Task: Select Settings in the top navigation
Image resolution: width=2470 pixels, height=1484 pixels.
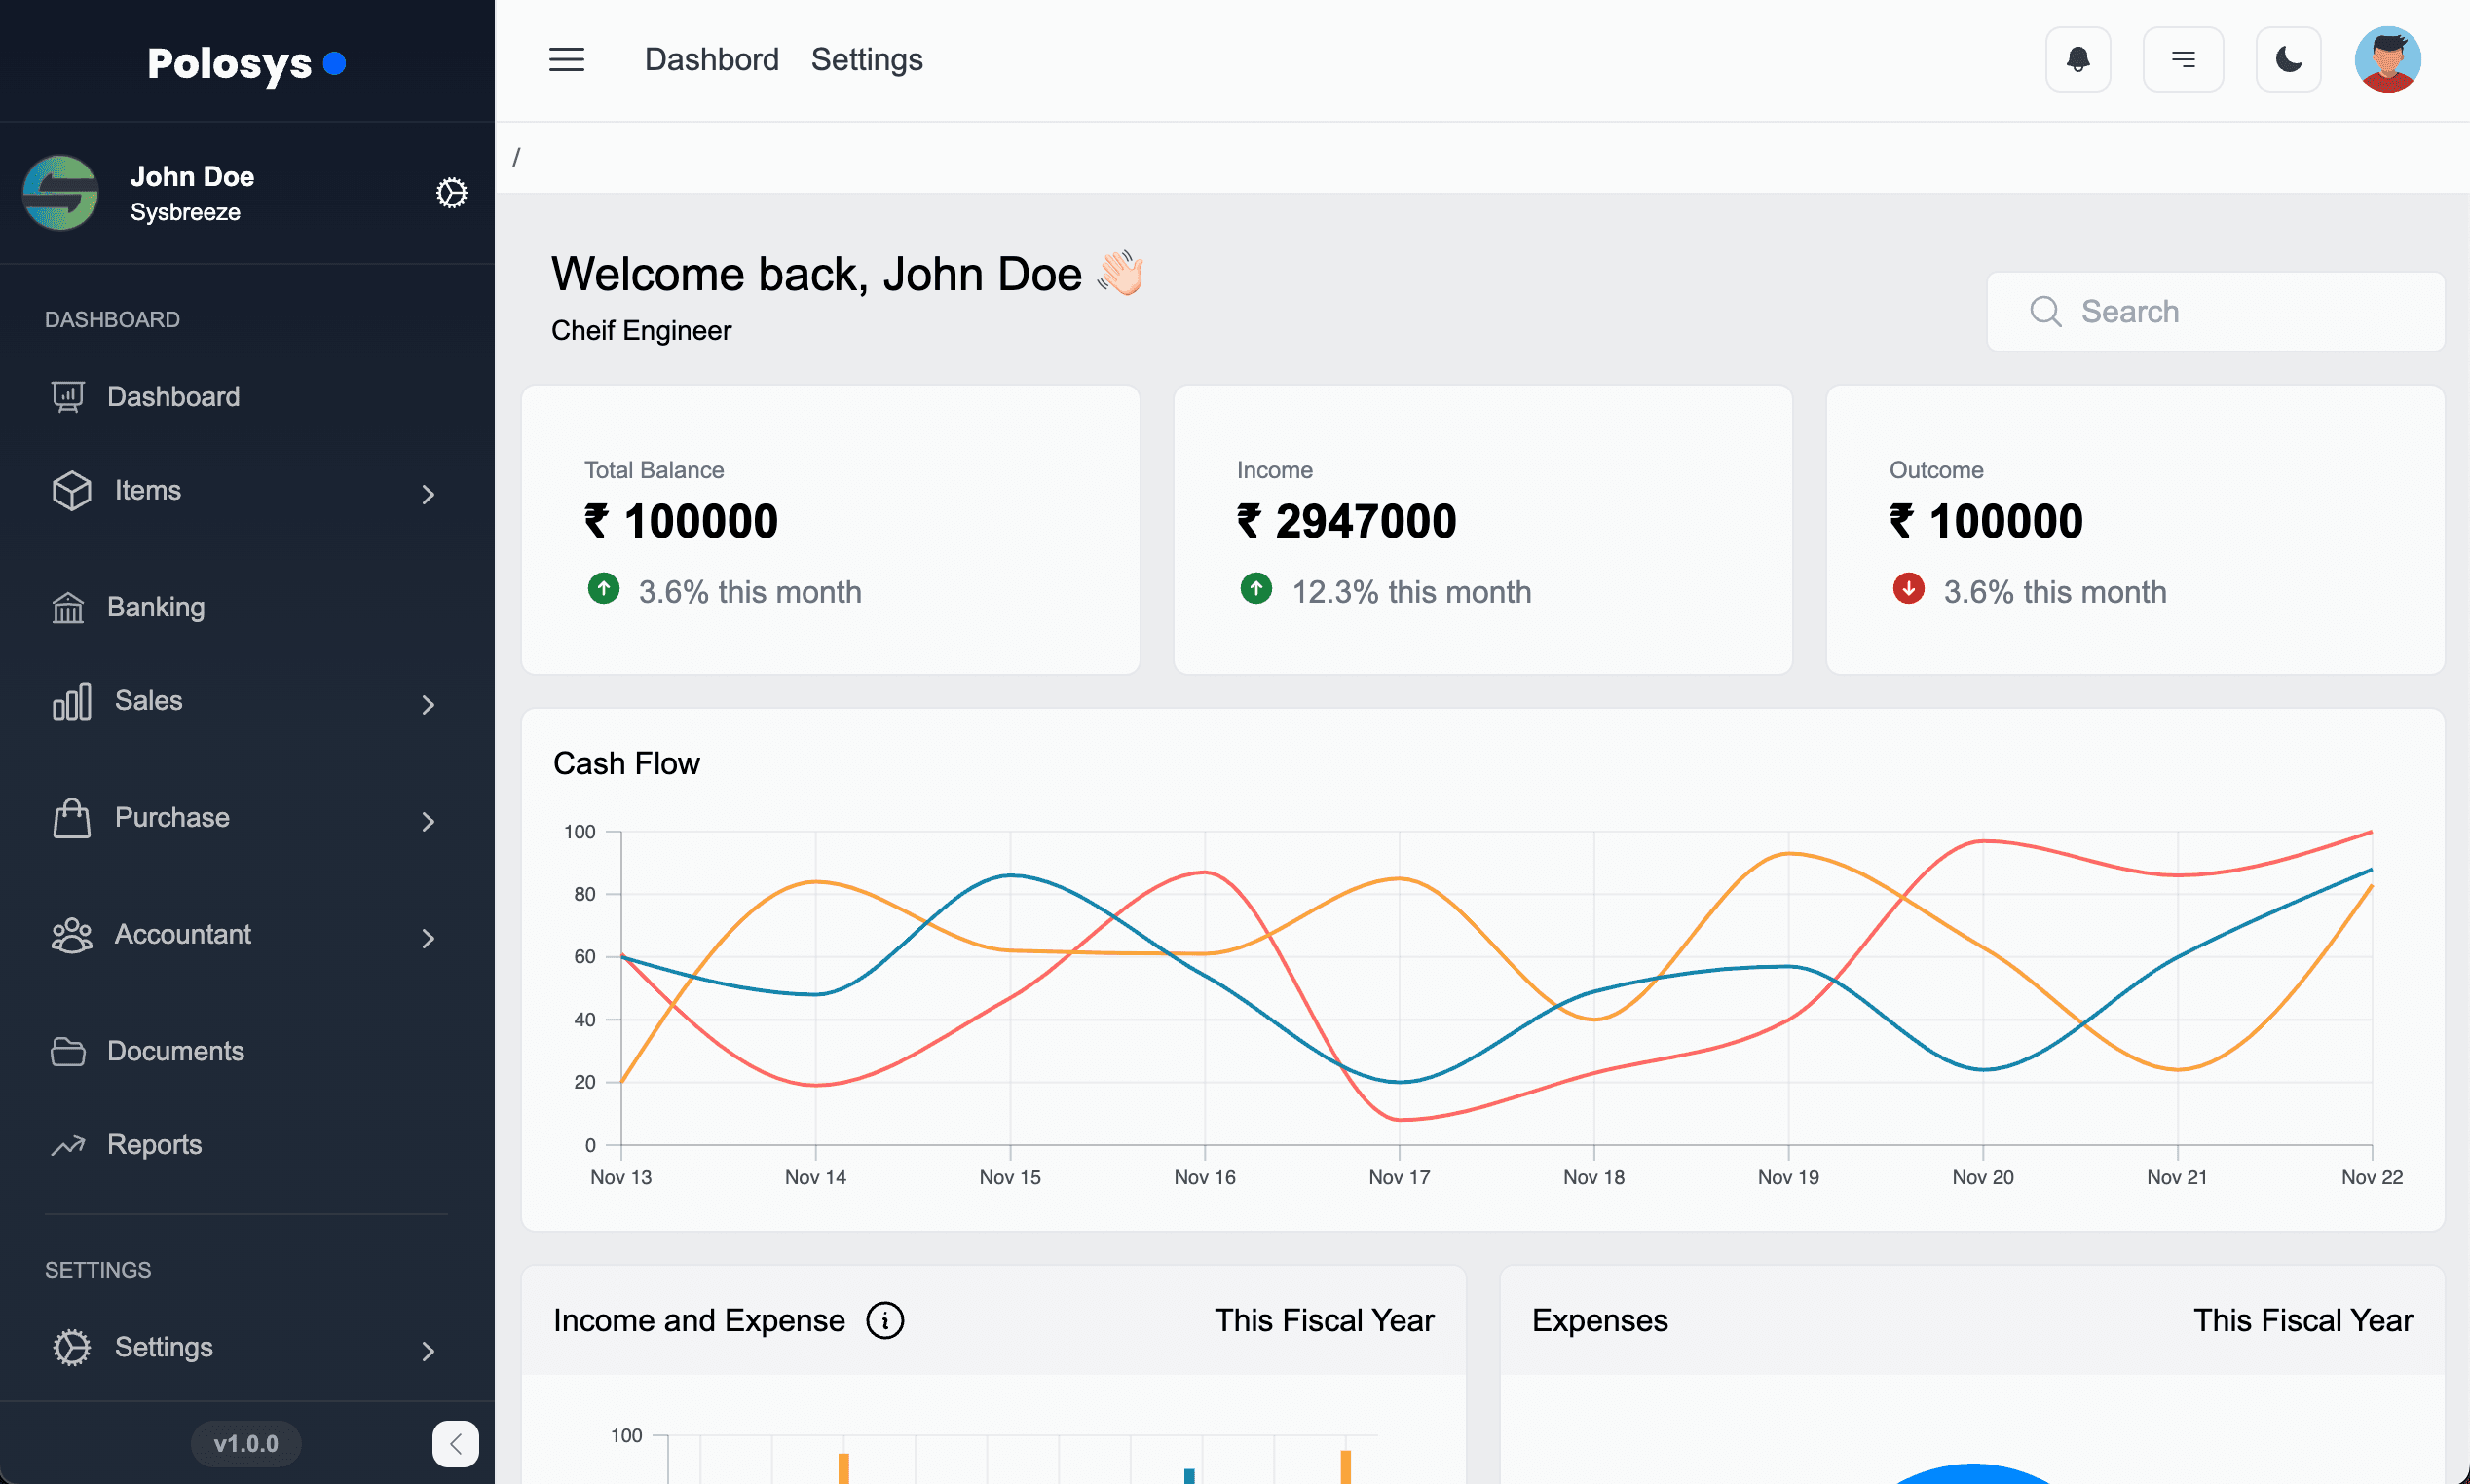Action: tap(866, 60)
